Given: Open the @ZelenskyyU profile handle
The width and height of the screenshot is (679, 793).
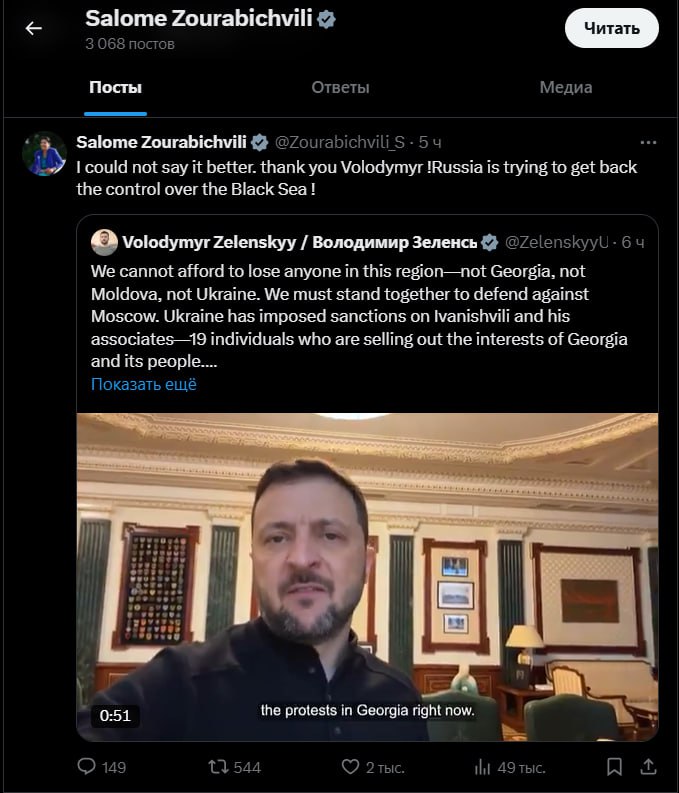Looking at the screenshot, I should [557, 242].
